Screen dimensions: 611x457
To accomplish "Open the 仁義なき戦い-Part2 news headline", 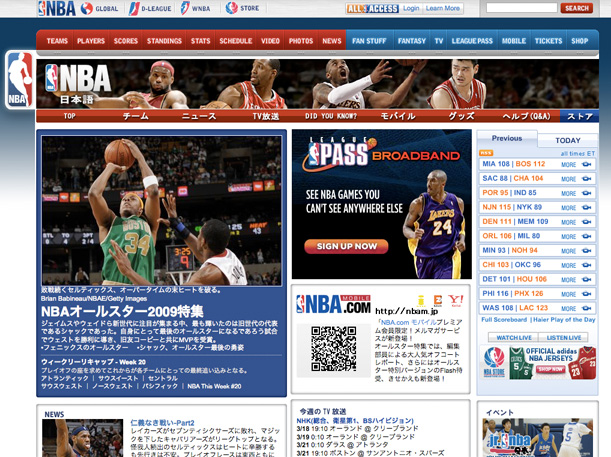I will 162,423.
